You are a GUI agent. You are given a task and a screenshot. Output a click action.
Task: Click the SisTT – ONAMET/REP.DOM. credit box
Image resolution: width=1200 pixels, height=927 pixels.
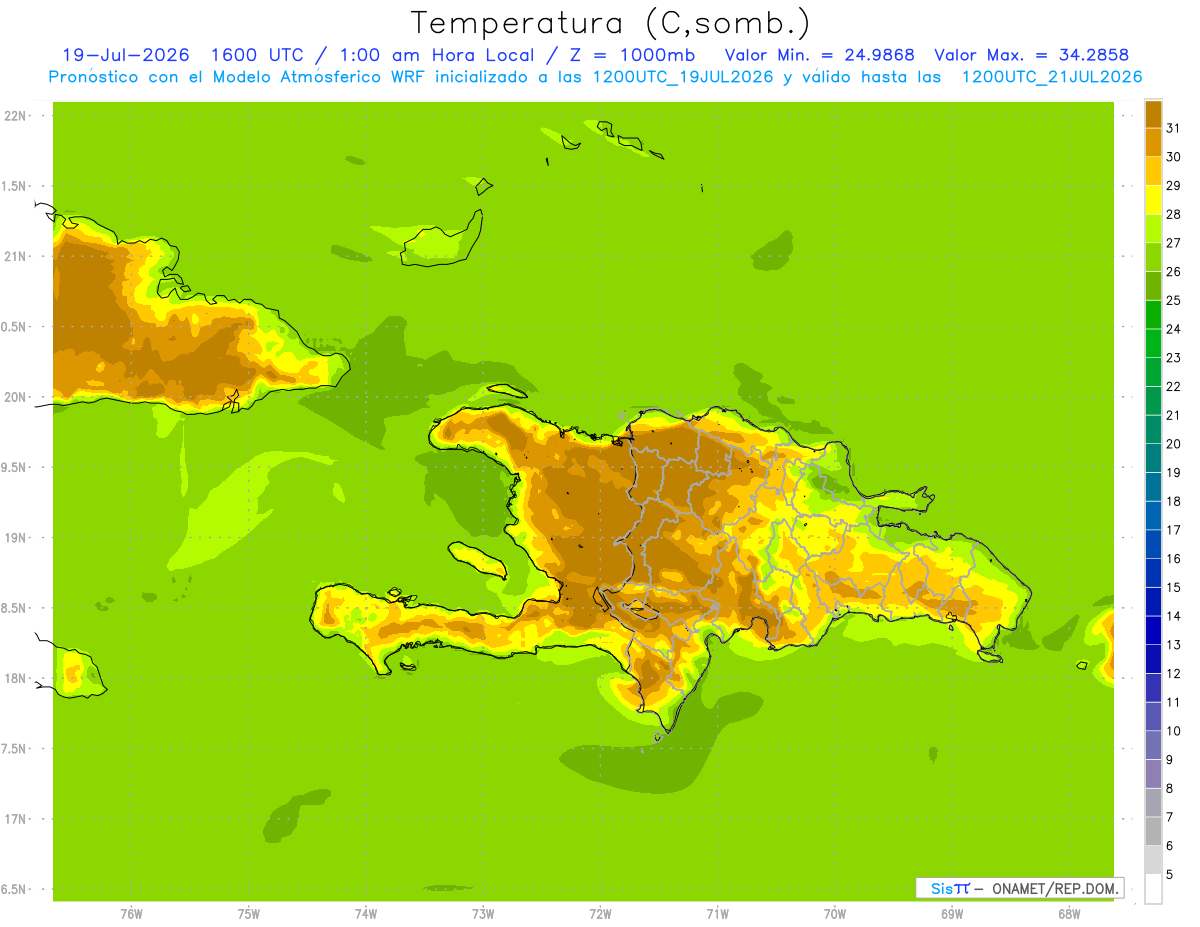[1019, 888]
